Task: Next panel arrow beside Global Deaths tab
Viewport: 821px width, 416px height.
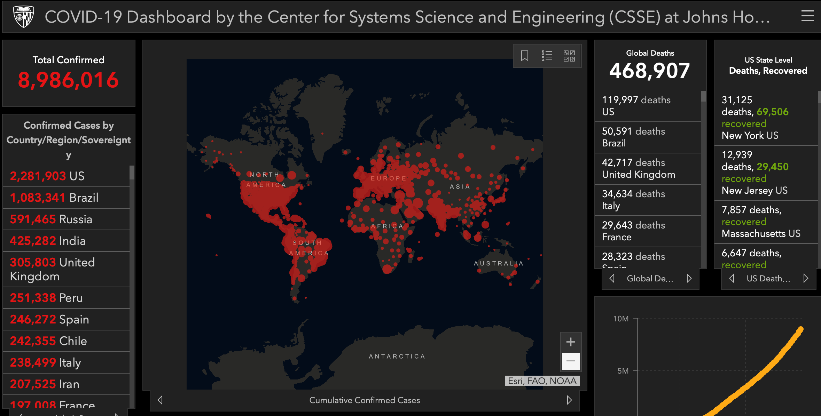Action: (x=689, y=278)
